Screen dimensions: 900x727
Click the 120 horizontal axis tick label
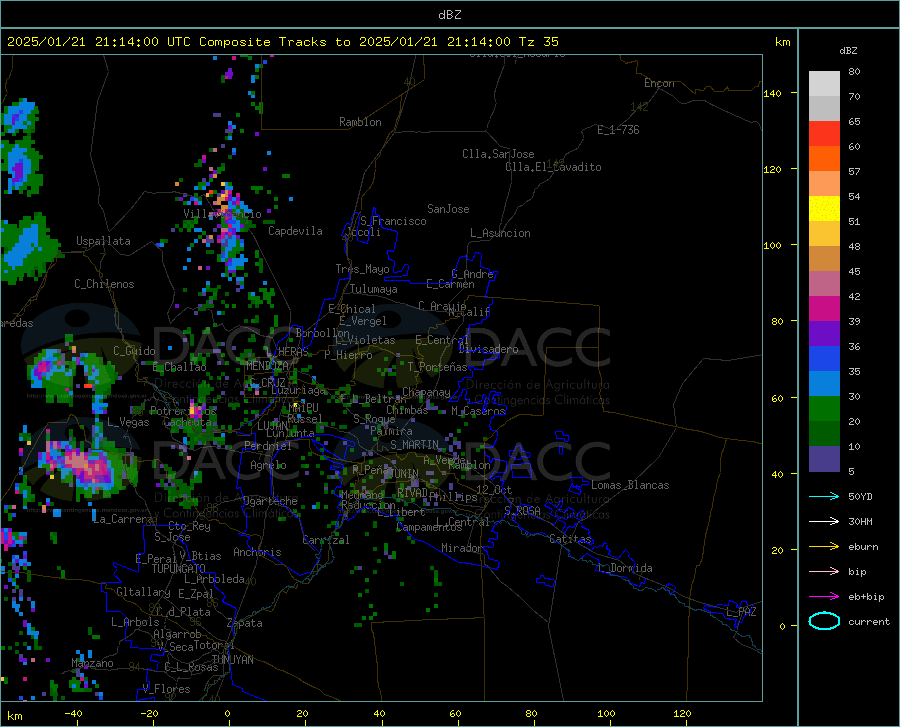(x=682, y=714)
